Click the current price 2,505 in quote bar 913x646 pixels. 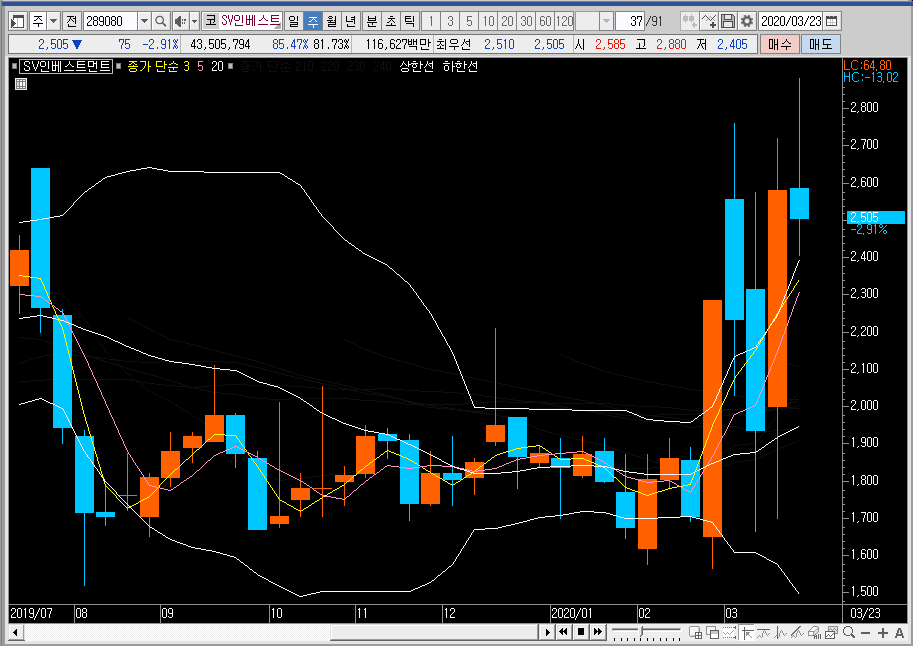pyautogui.click(x=54, y=44)
